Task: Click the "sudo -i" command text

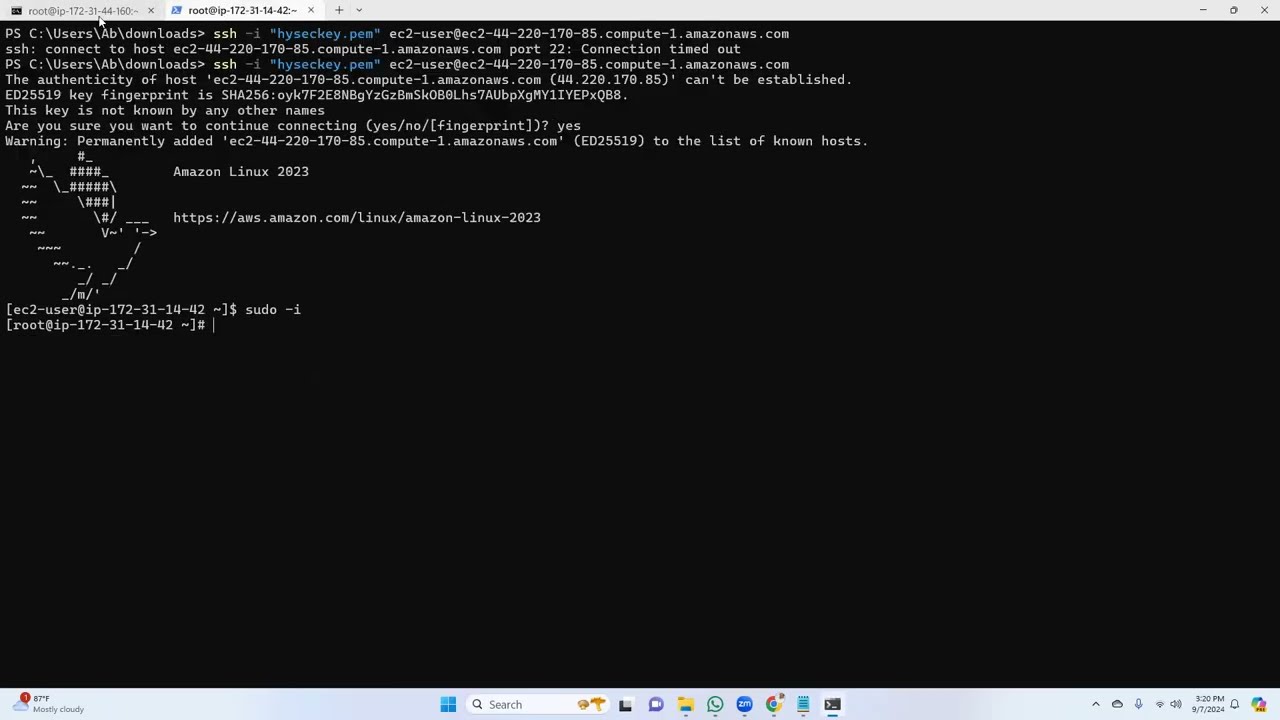Action: 273,310
